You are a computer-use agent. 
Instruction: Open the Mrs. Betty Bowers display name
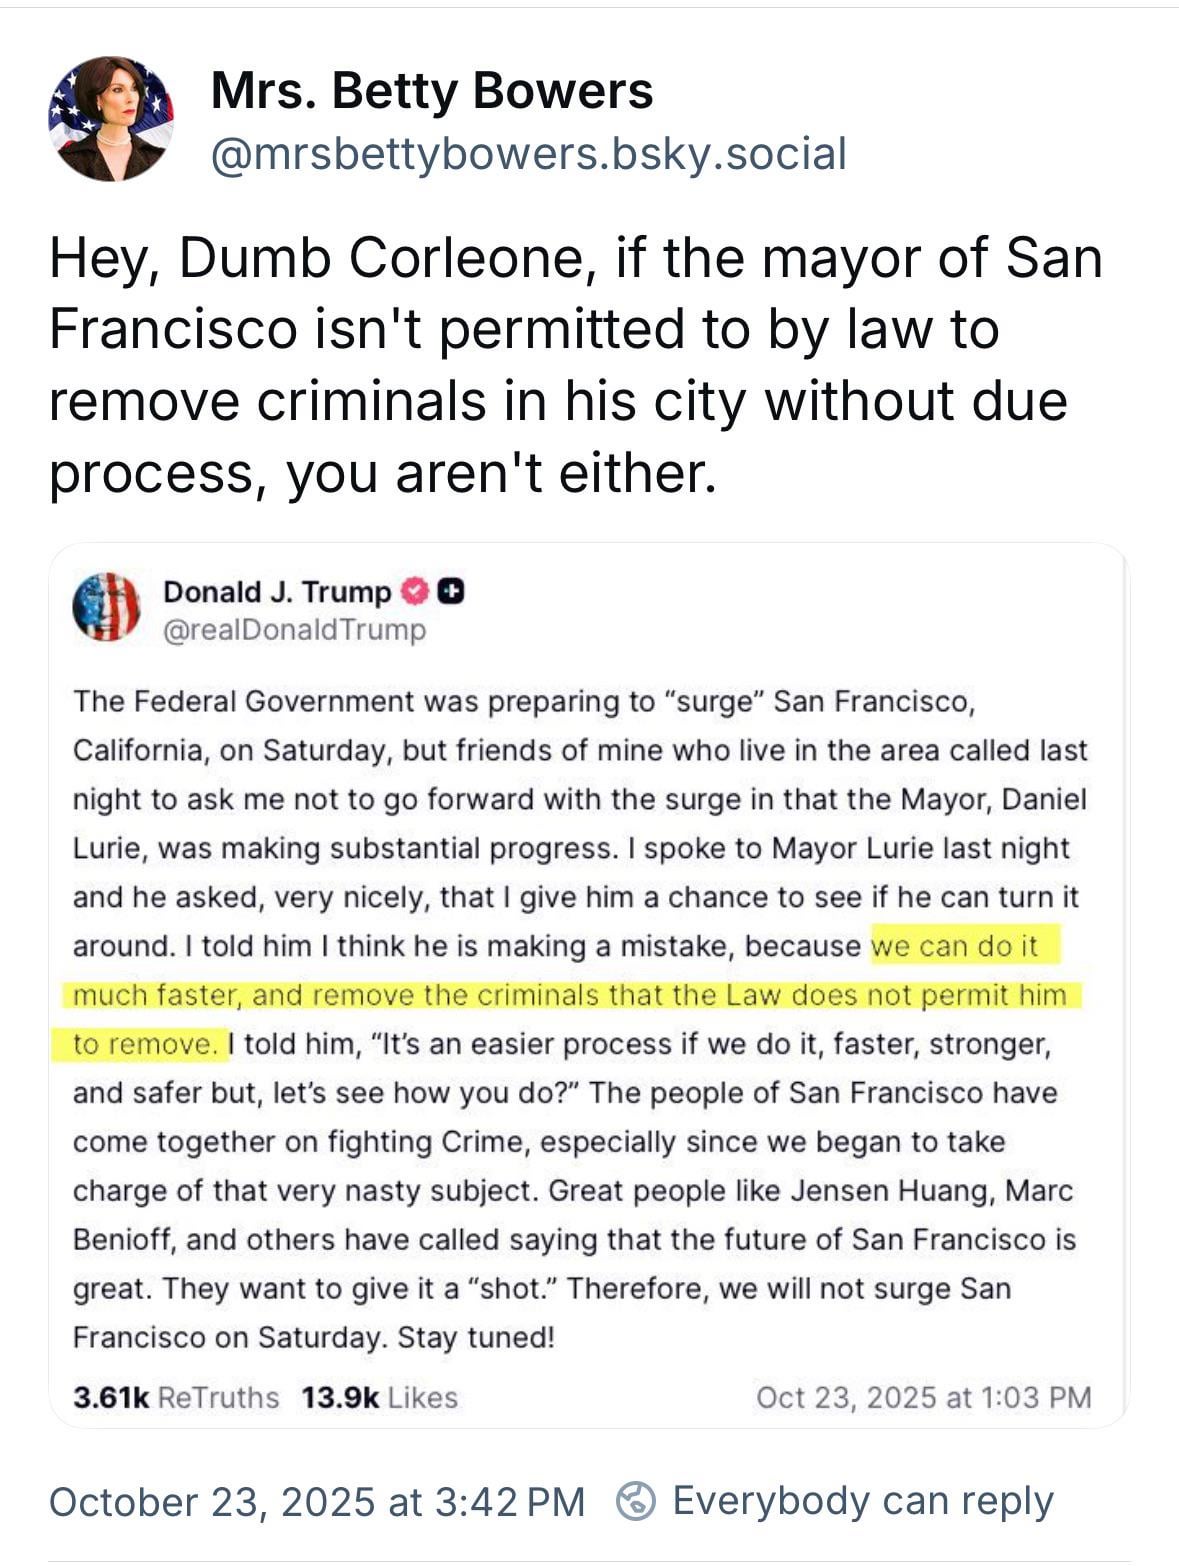point(432,91)
